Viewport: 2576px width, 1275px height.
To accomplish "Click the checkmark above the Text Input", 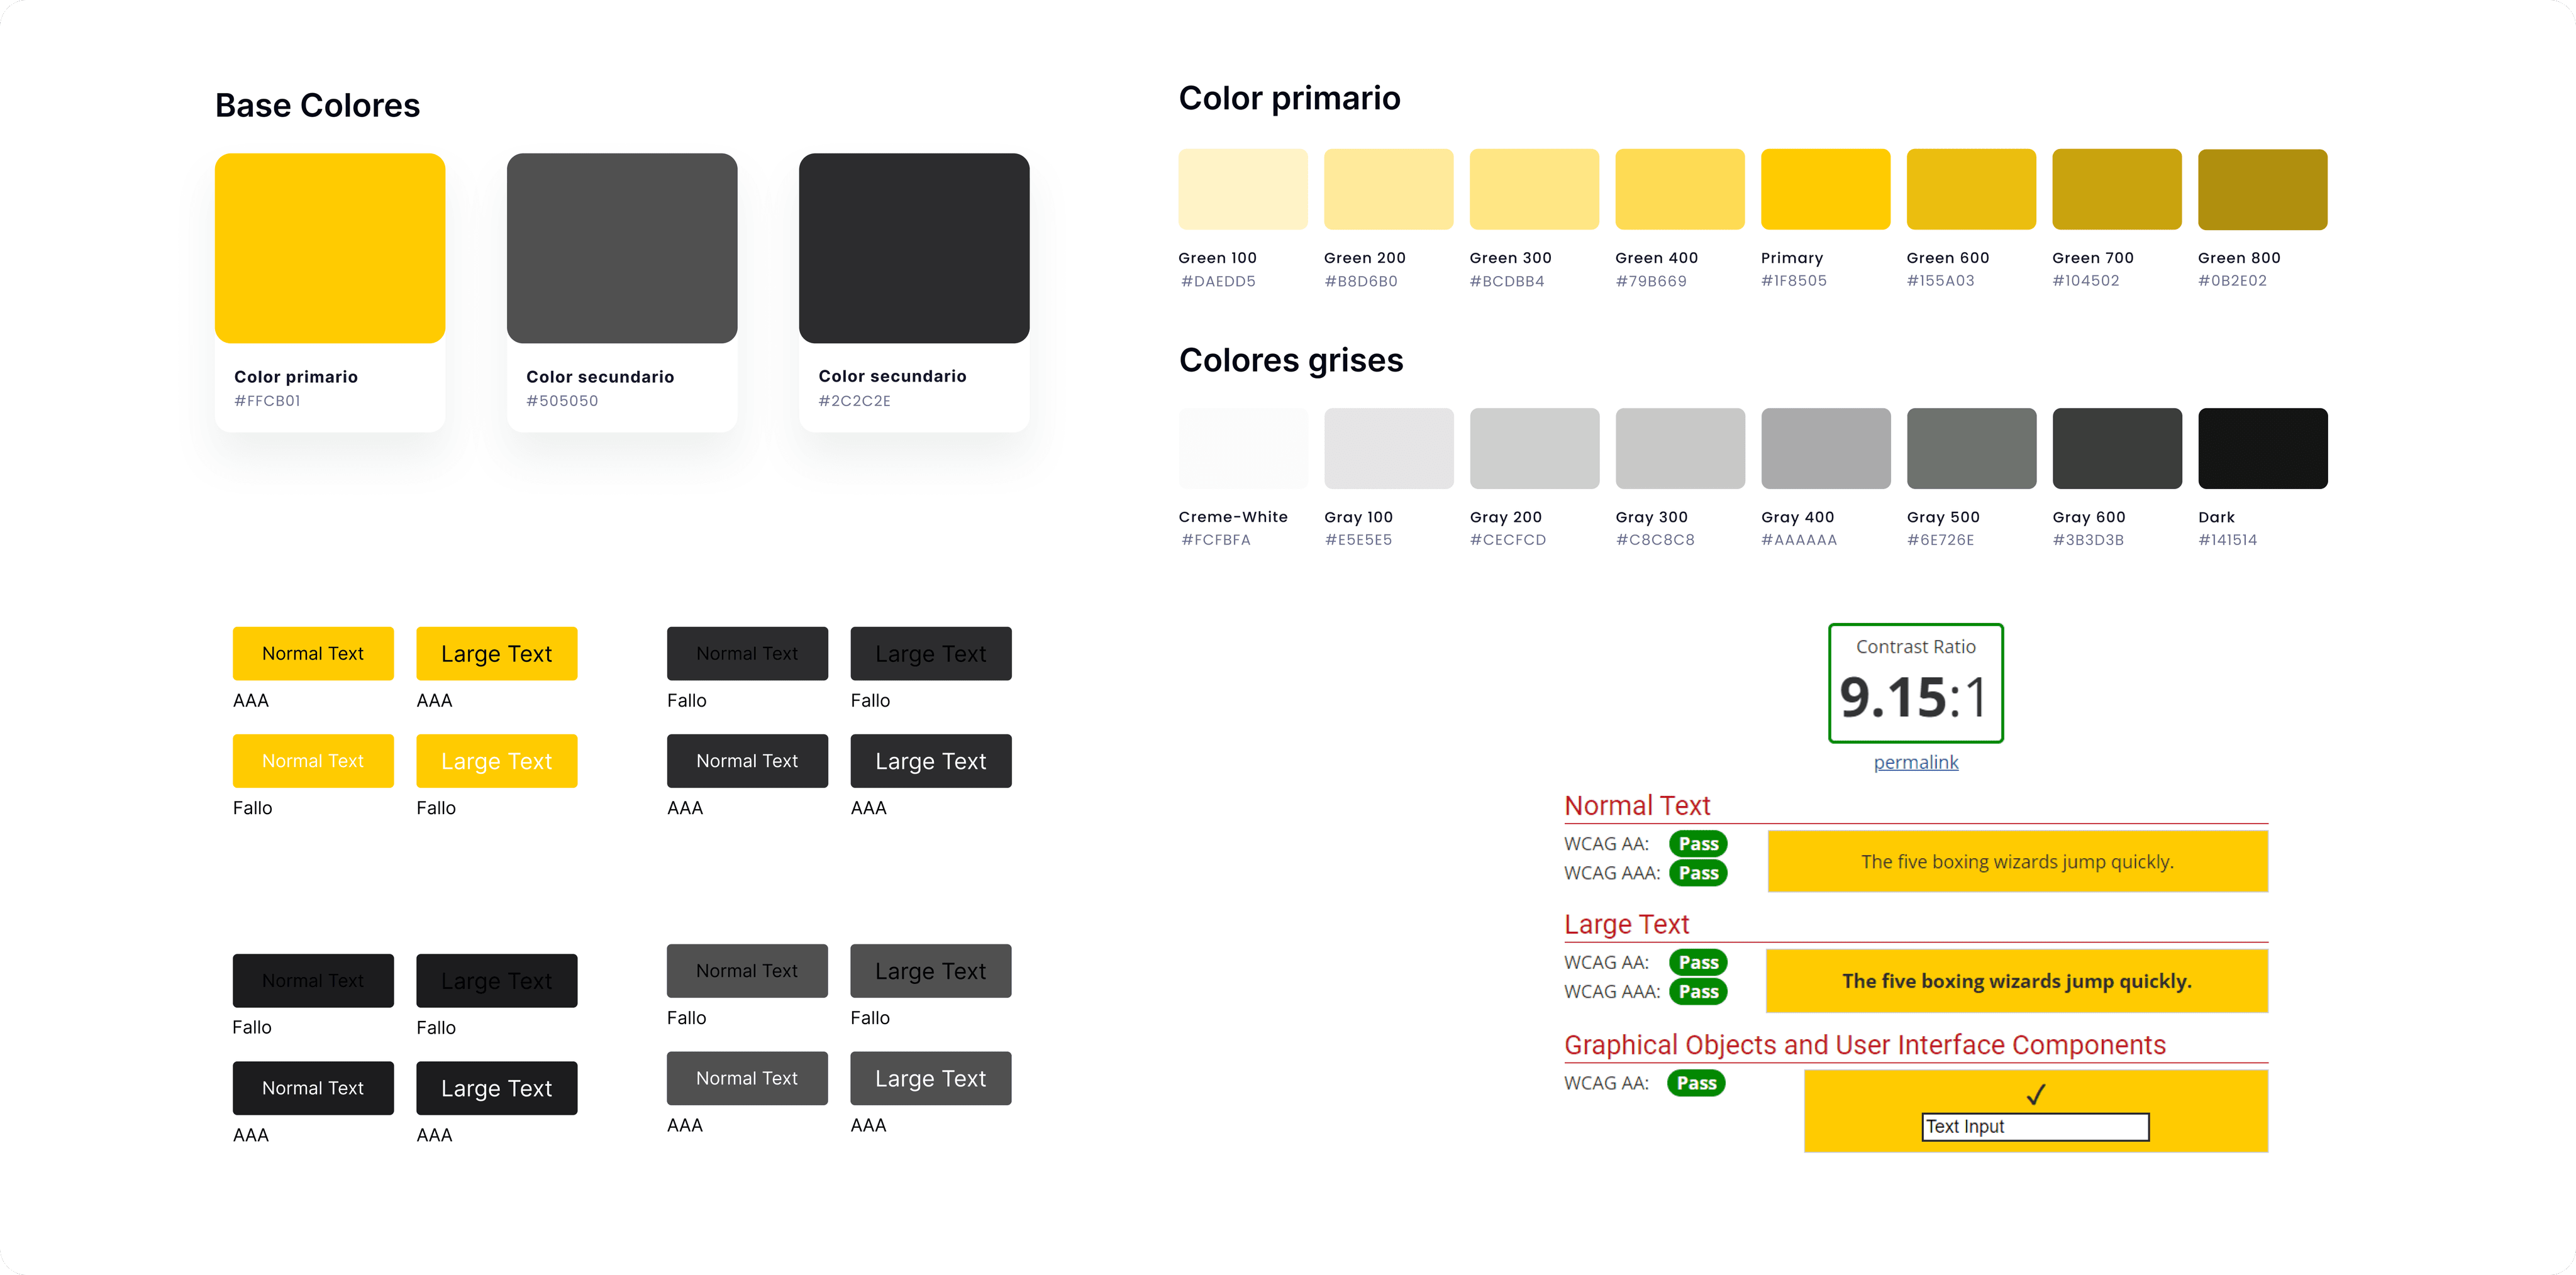I will [2036, 1094].
